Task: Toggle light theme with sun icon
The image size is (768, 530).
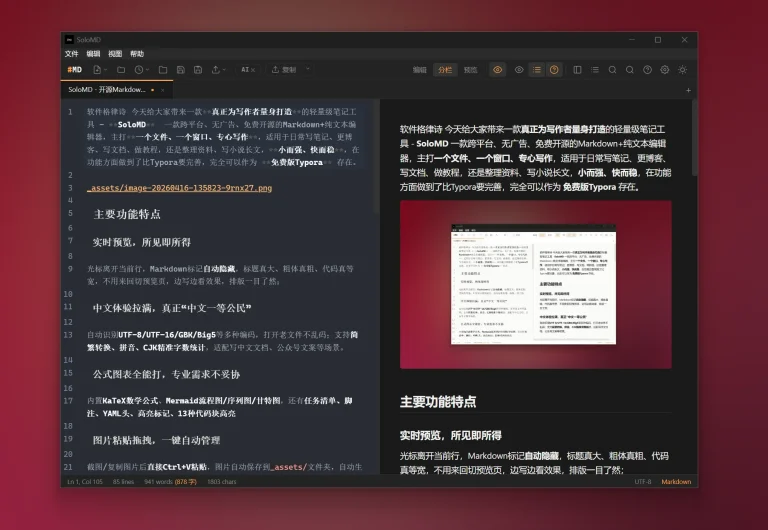Action: click(x=683, y=70)
